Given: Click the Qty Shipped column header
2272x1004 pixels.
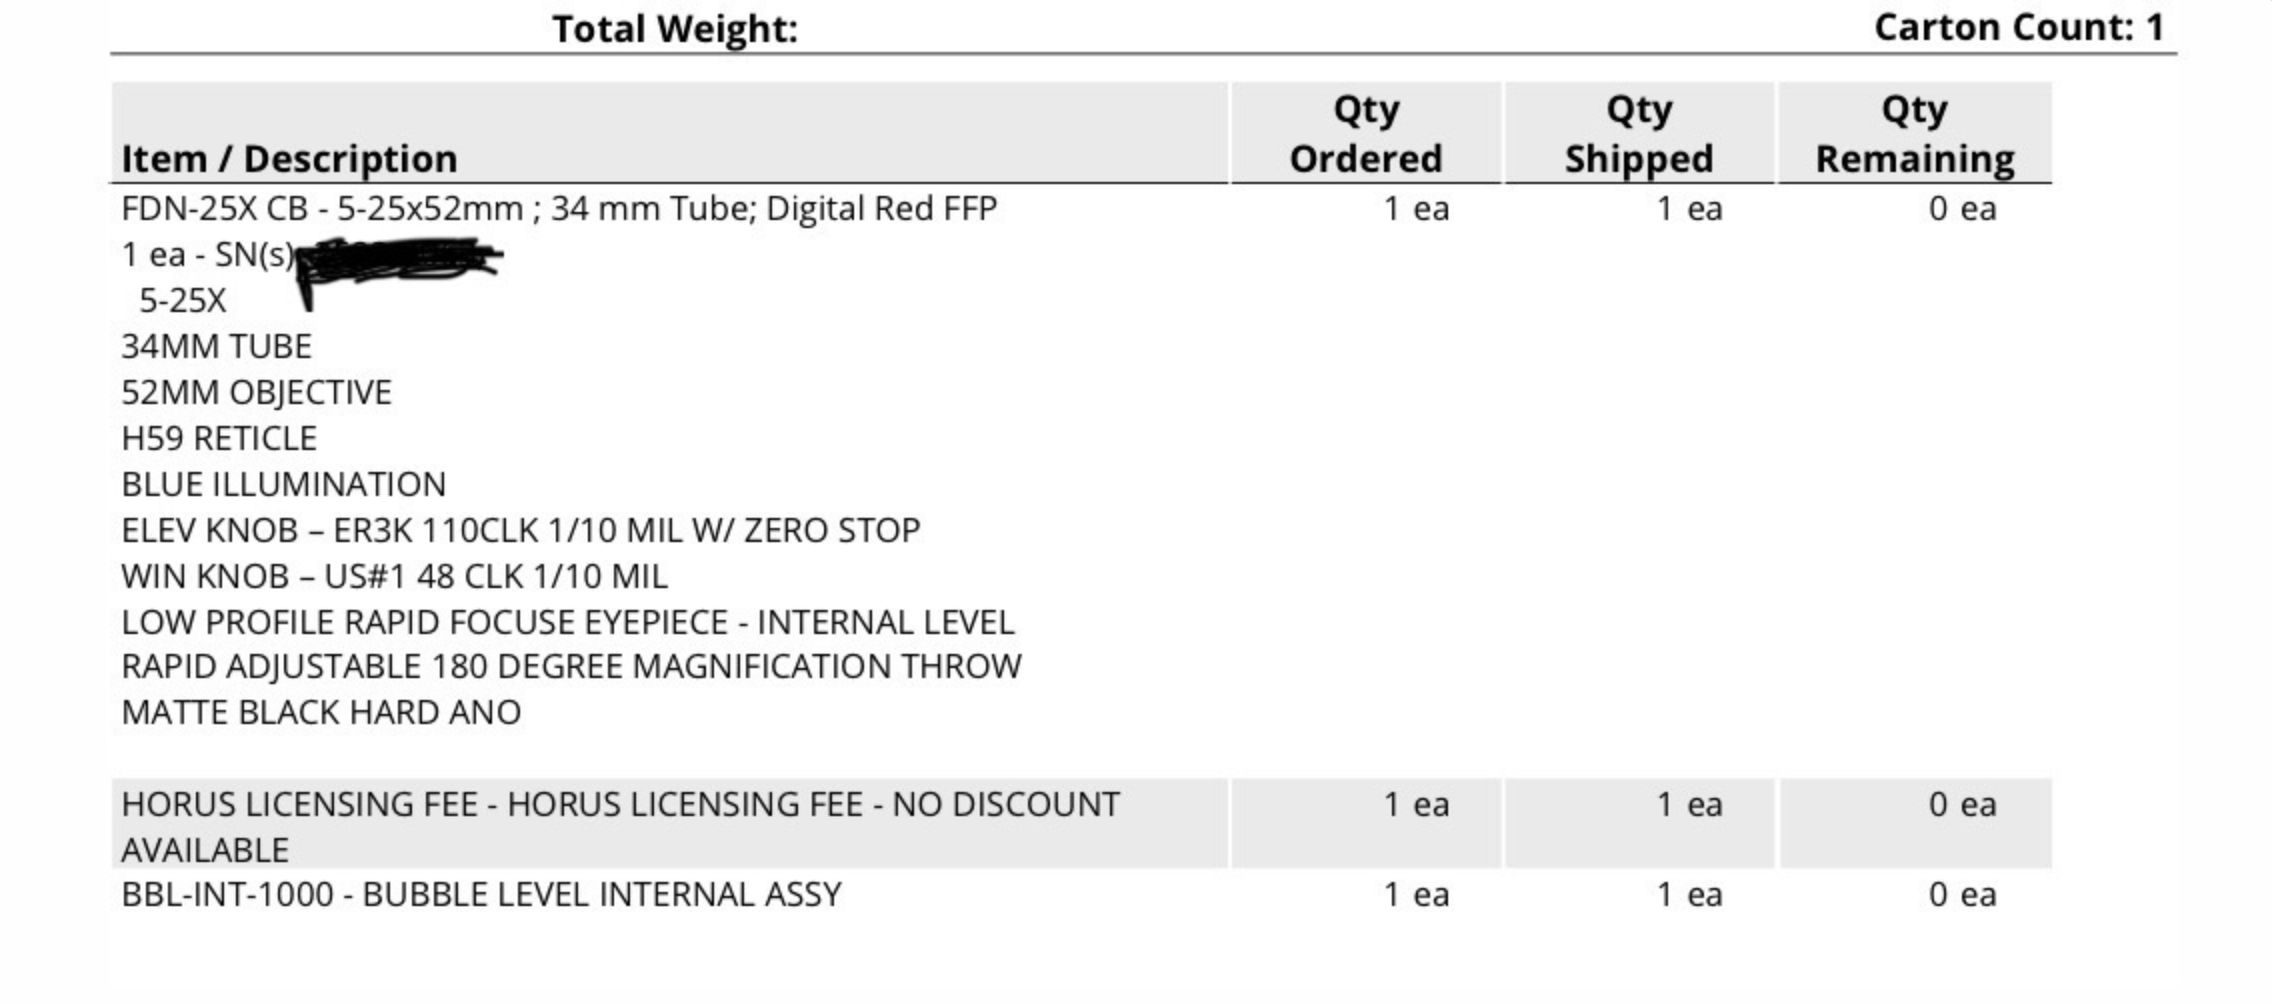Looking at the screenshot, I should click(x=1638, y=134).
